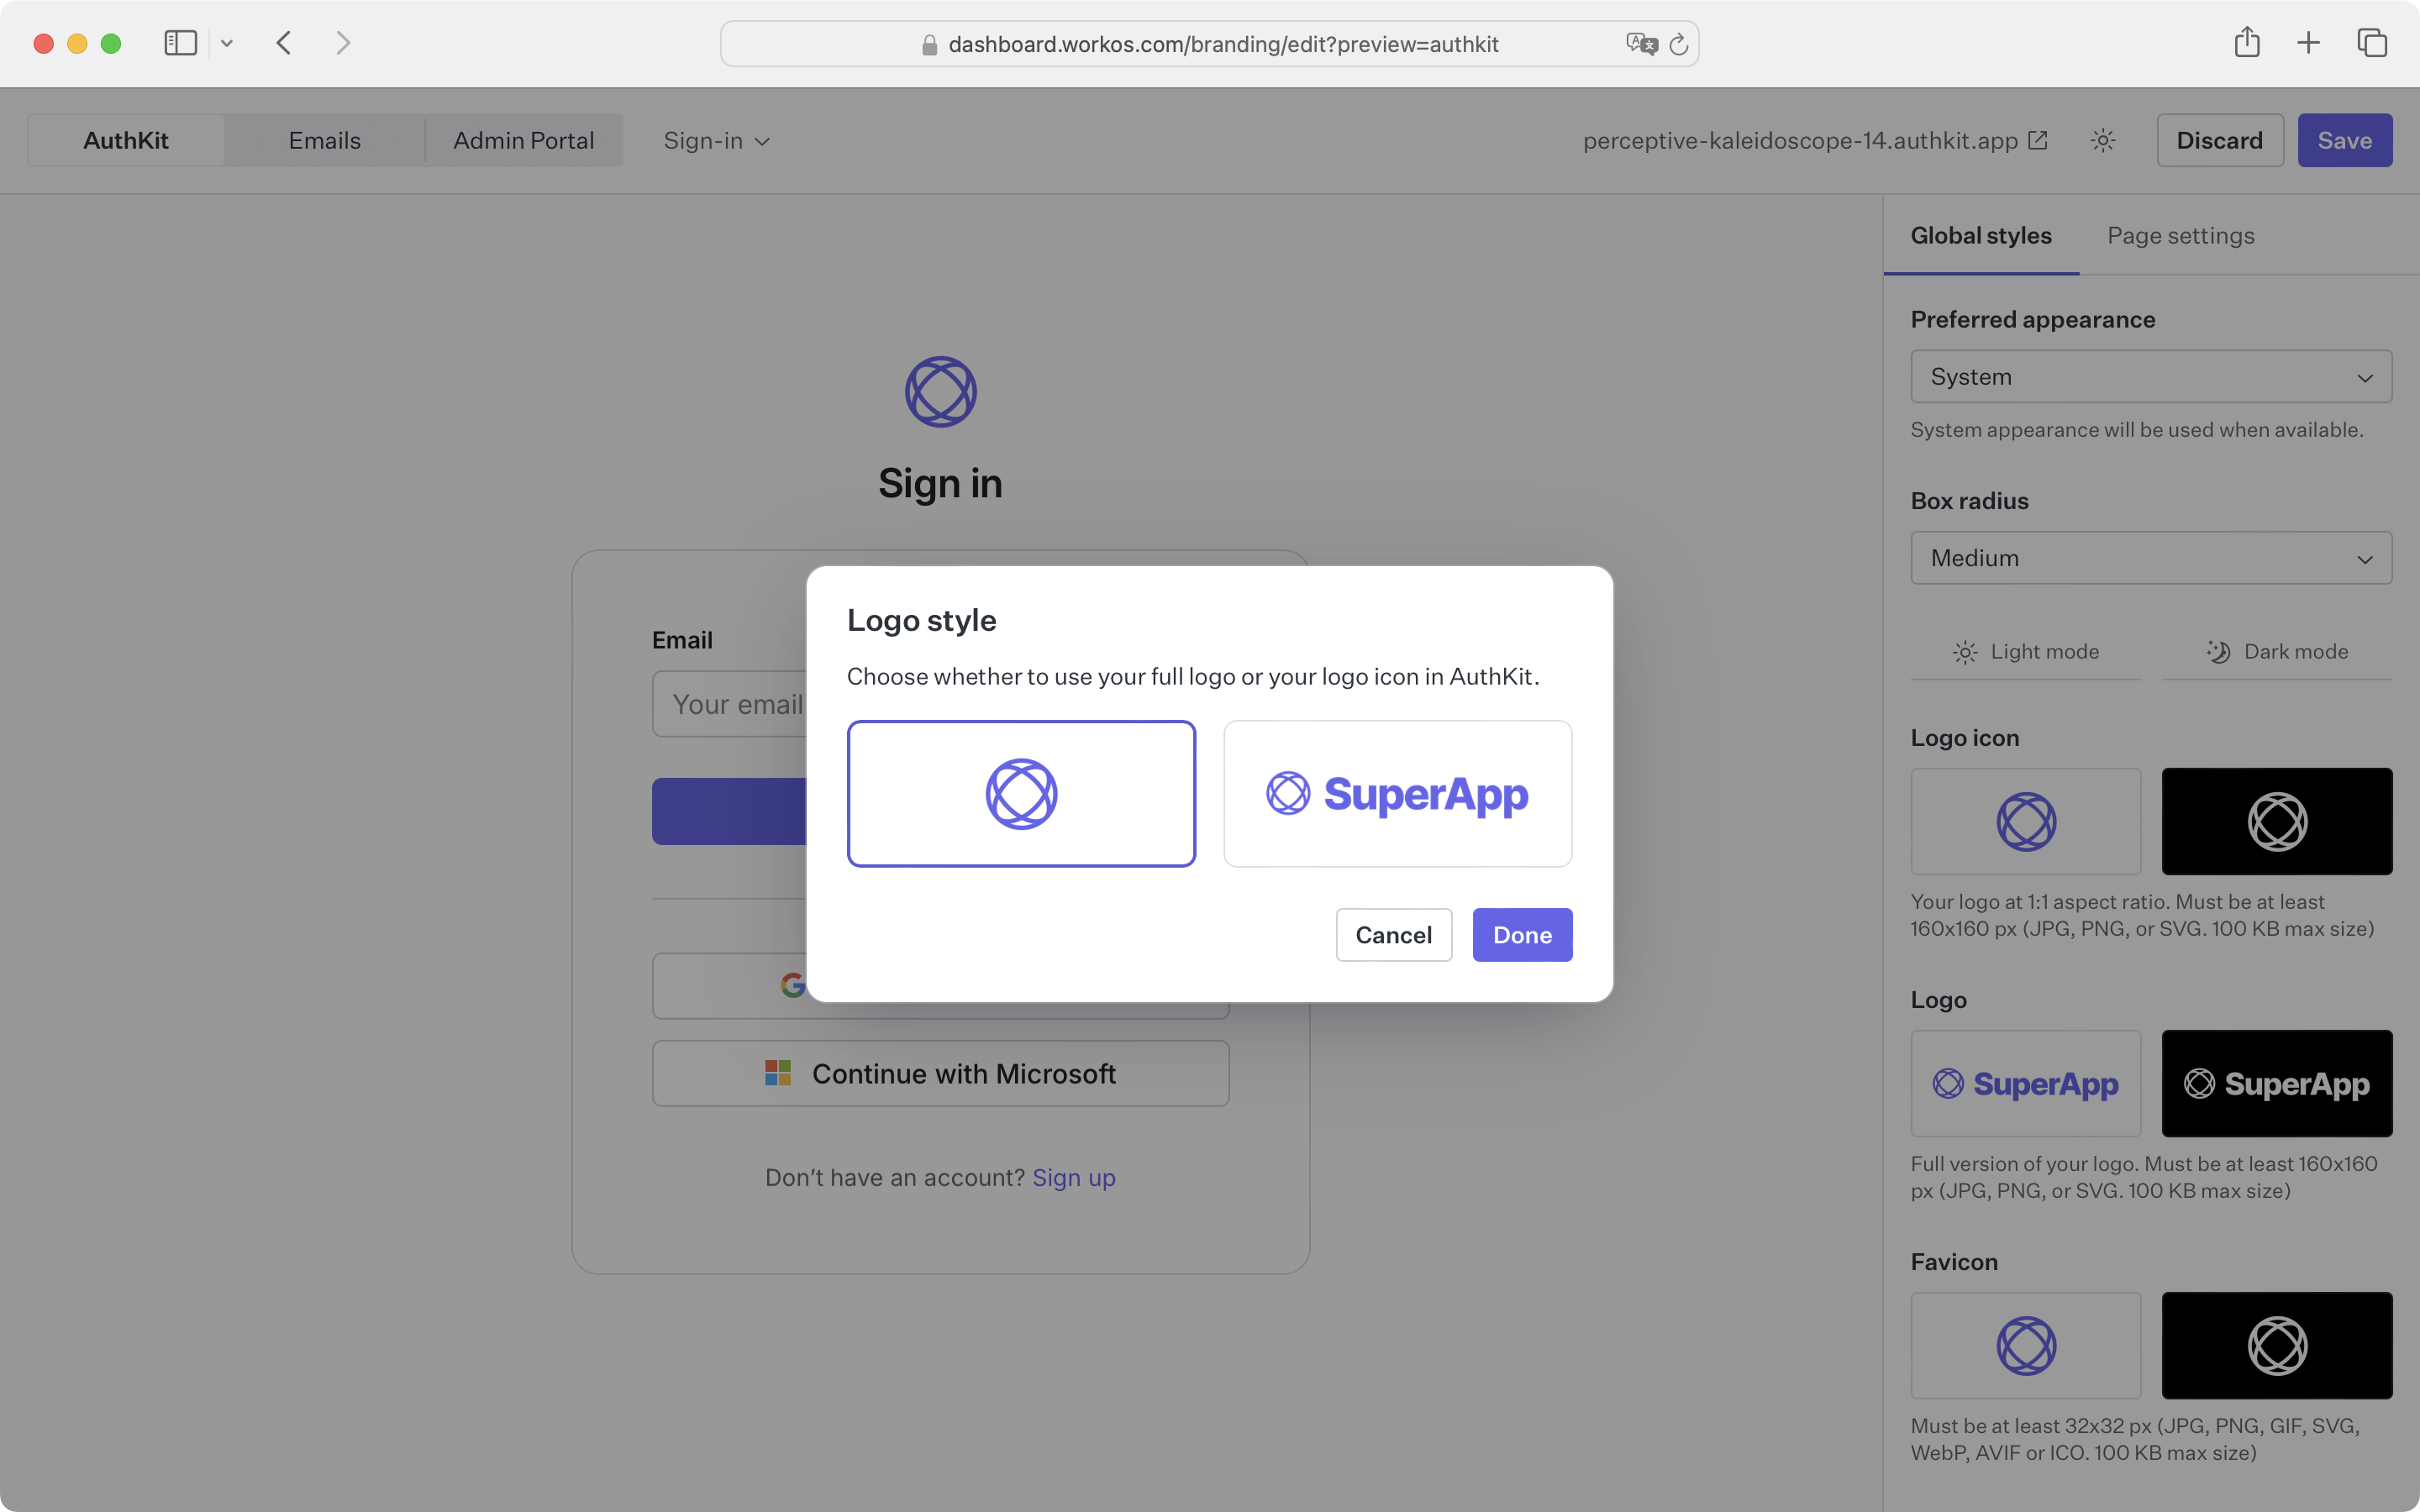
Task: Reload the page with the refresh icon
Action: 1679,44
